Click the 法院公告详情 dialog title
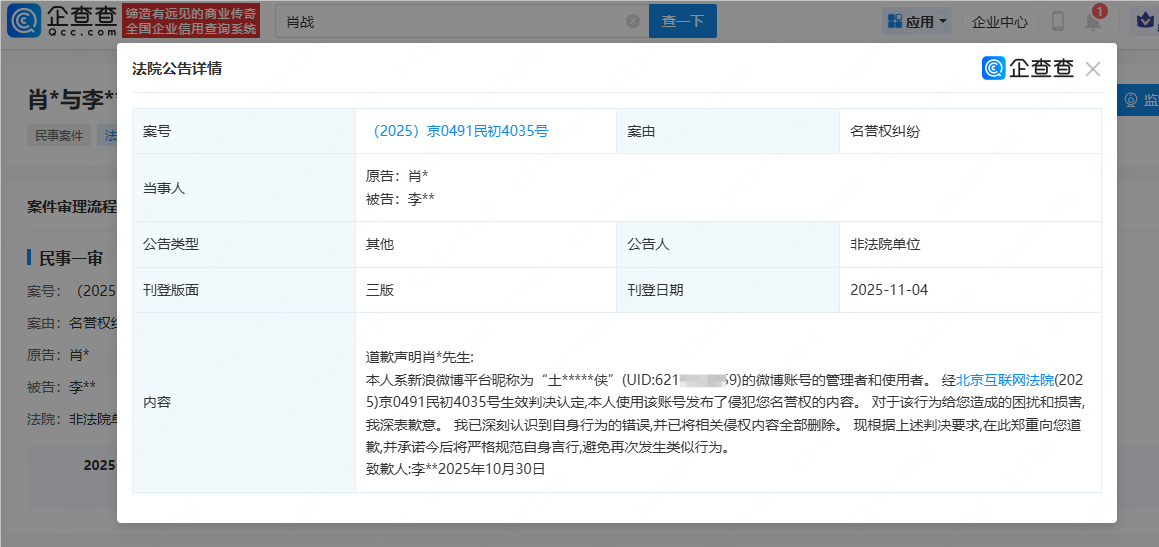This screenshot has width=1159, height=547. [177, 69]
